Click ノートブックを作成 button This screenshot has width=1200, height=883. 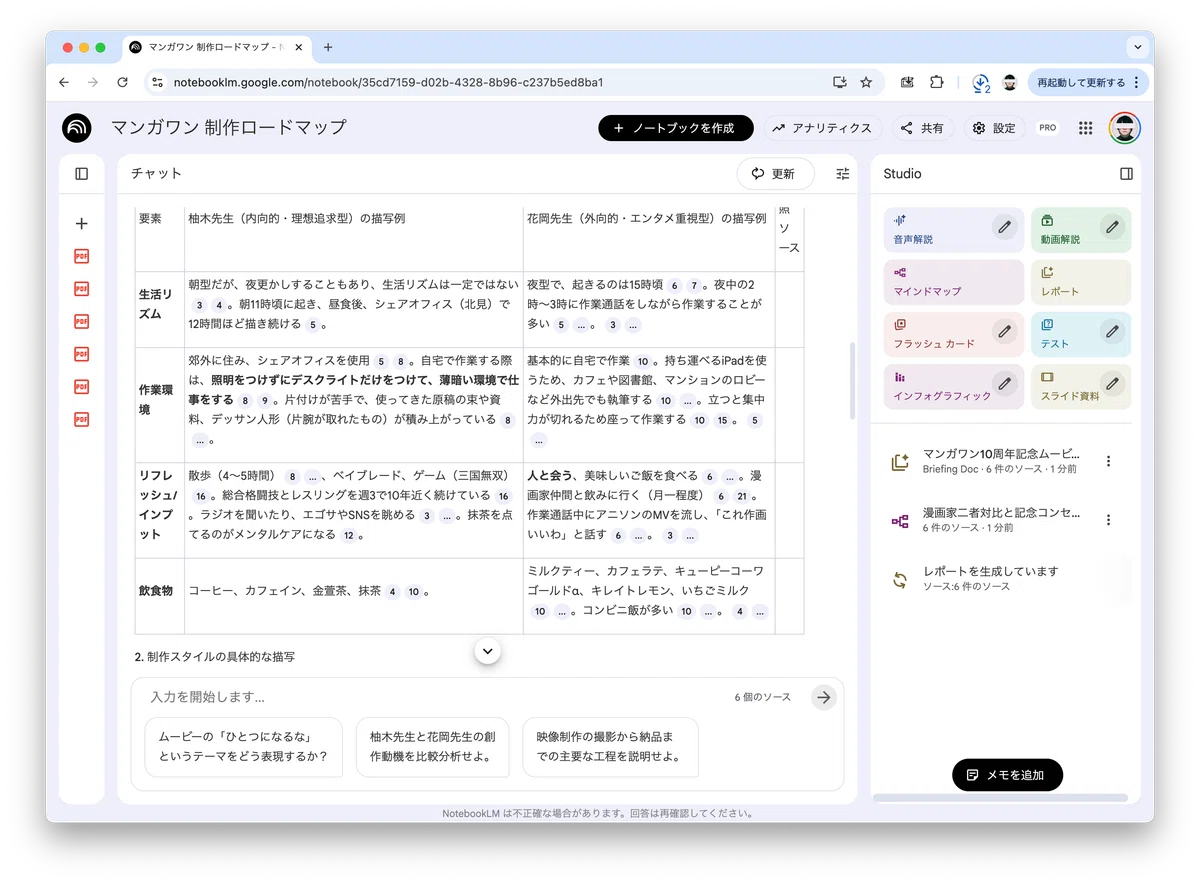(674, 128)
